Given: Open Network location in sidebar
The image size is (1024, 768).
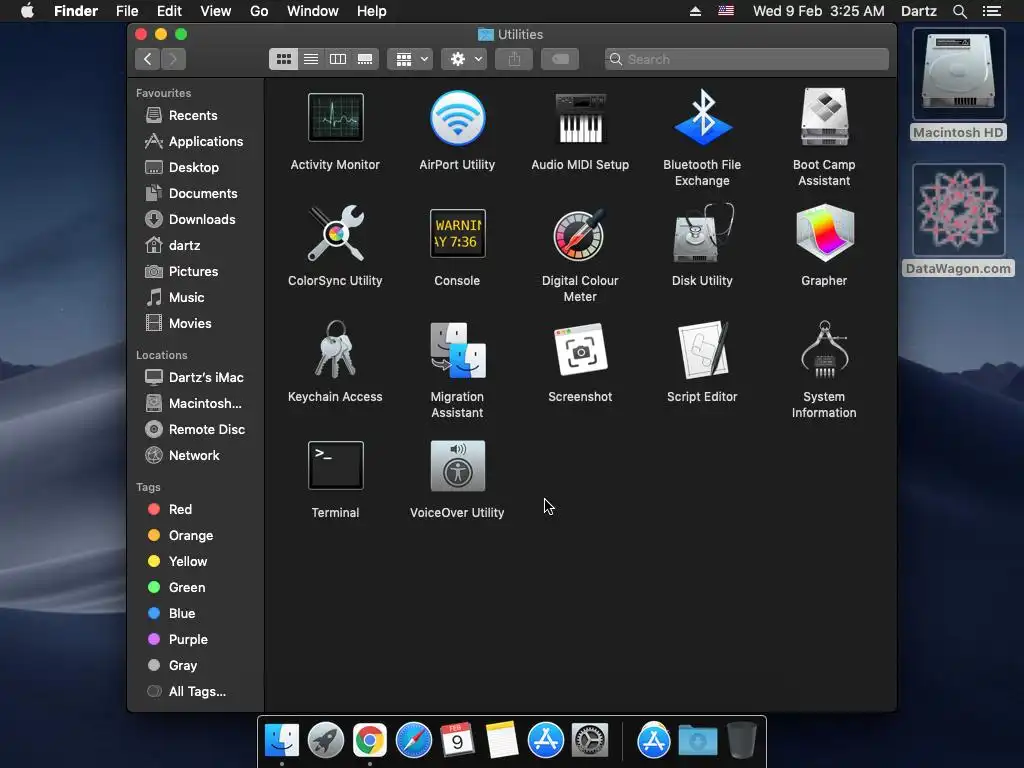Looking at the screenshot, I should click(195, 455).
